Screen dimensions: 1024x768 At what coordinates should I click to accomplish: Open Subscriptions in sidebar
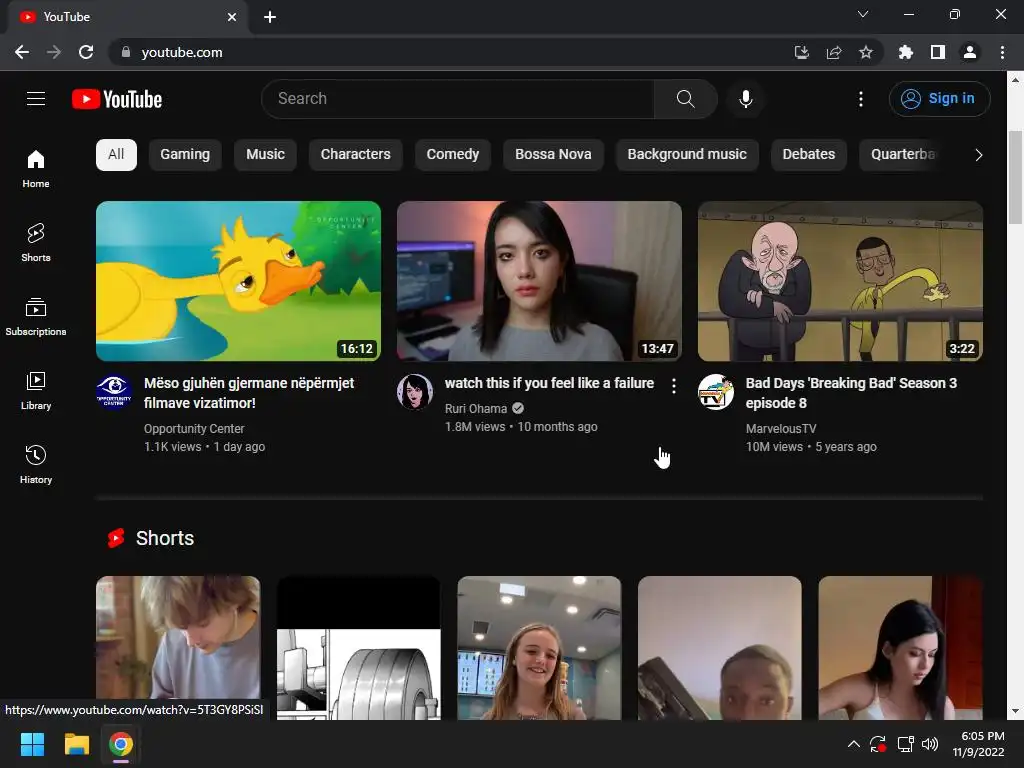tap(36, 316)
